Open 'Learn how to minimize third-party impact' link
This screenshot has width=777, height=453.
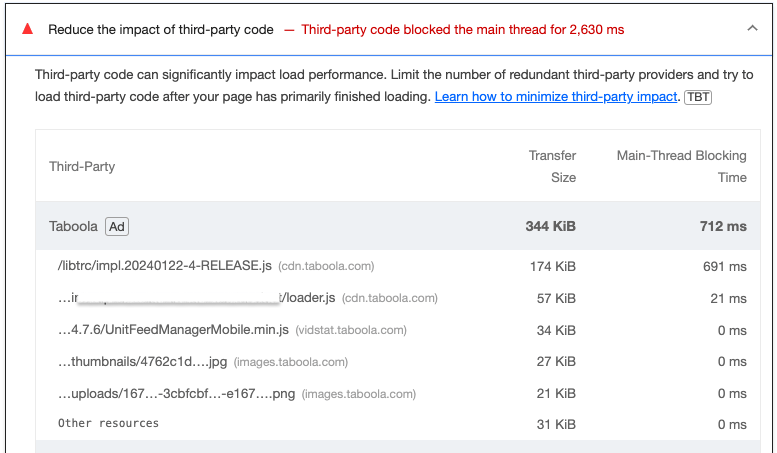(556, 97)
